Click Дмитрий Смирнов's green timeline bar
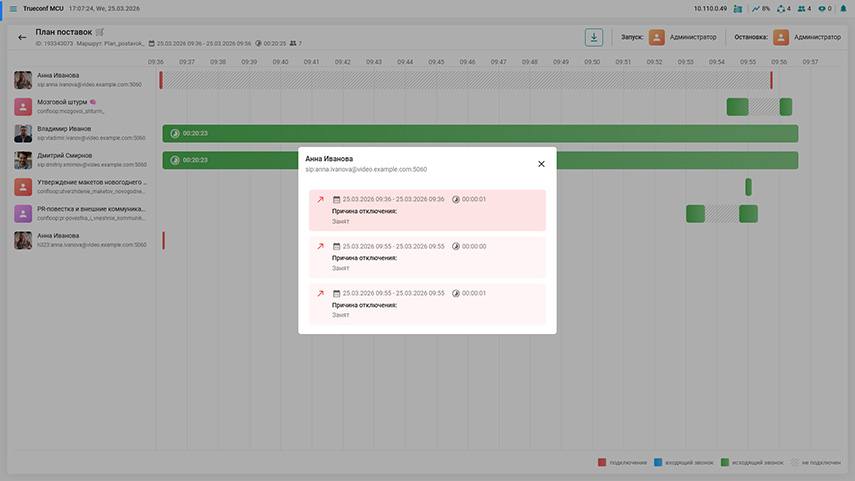This screenshot has width=855, height=481. point(480,160)
